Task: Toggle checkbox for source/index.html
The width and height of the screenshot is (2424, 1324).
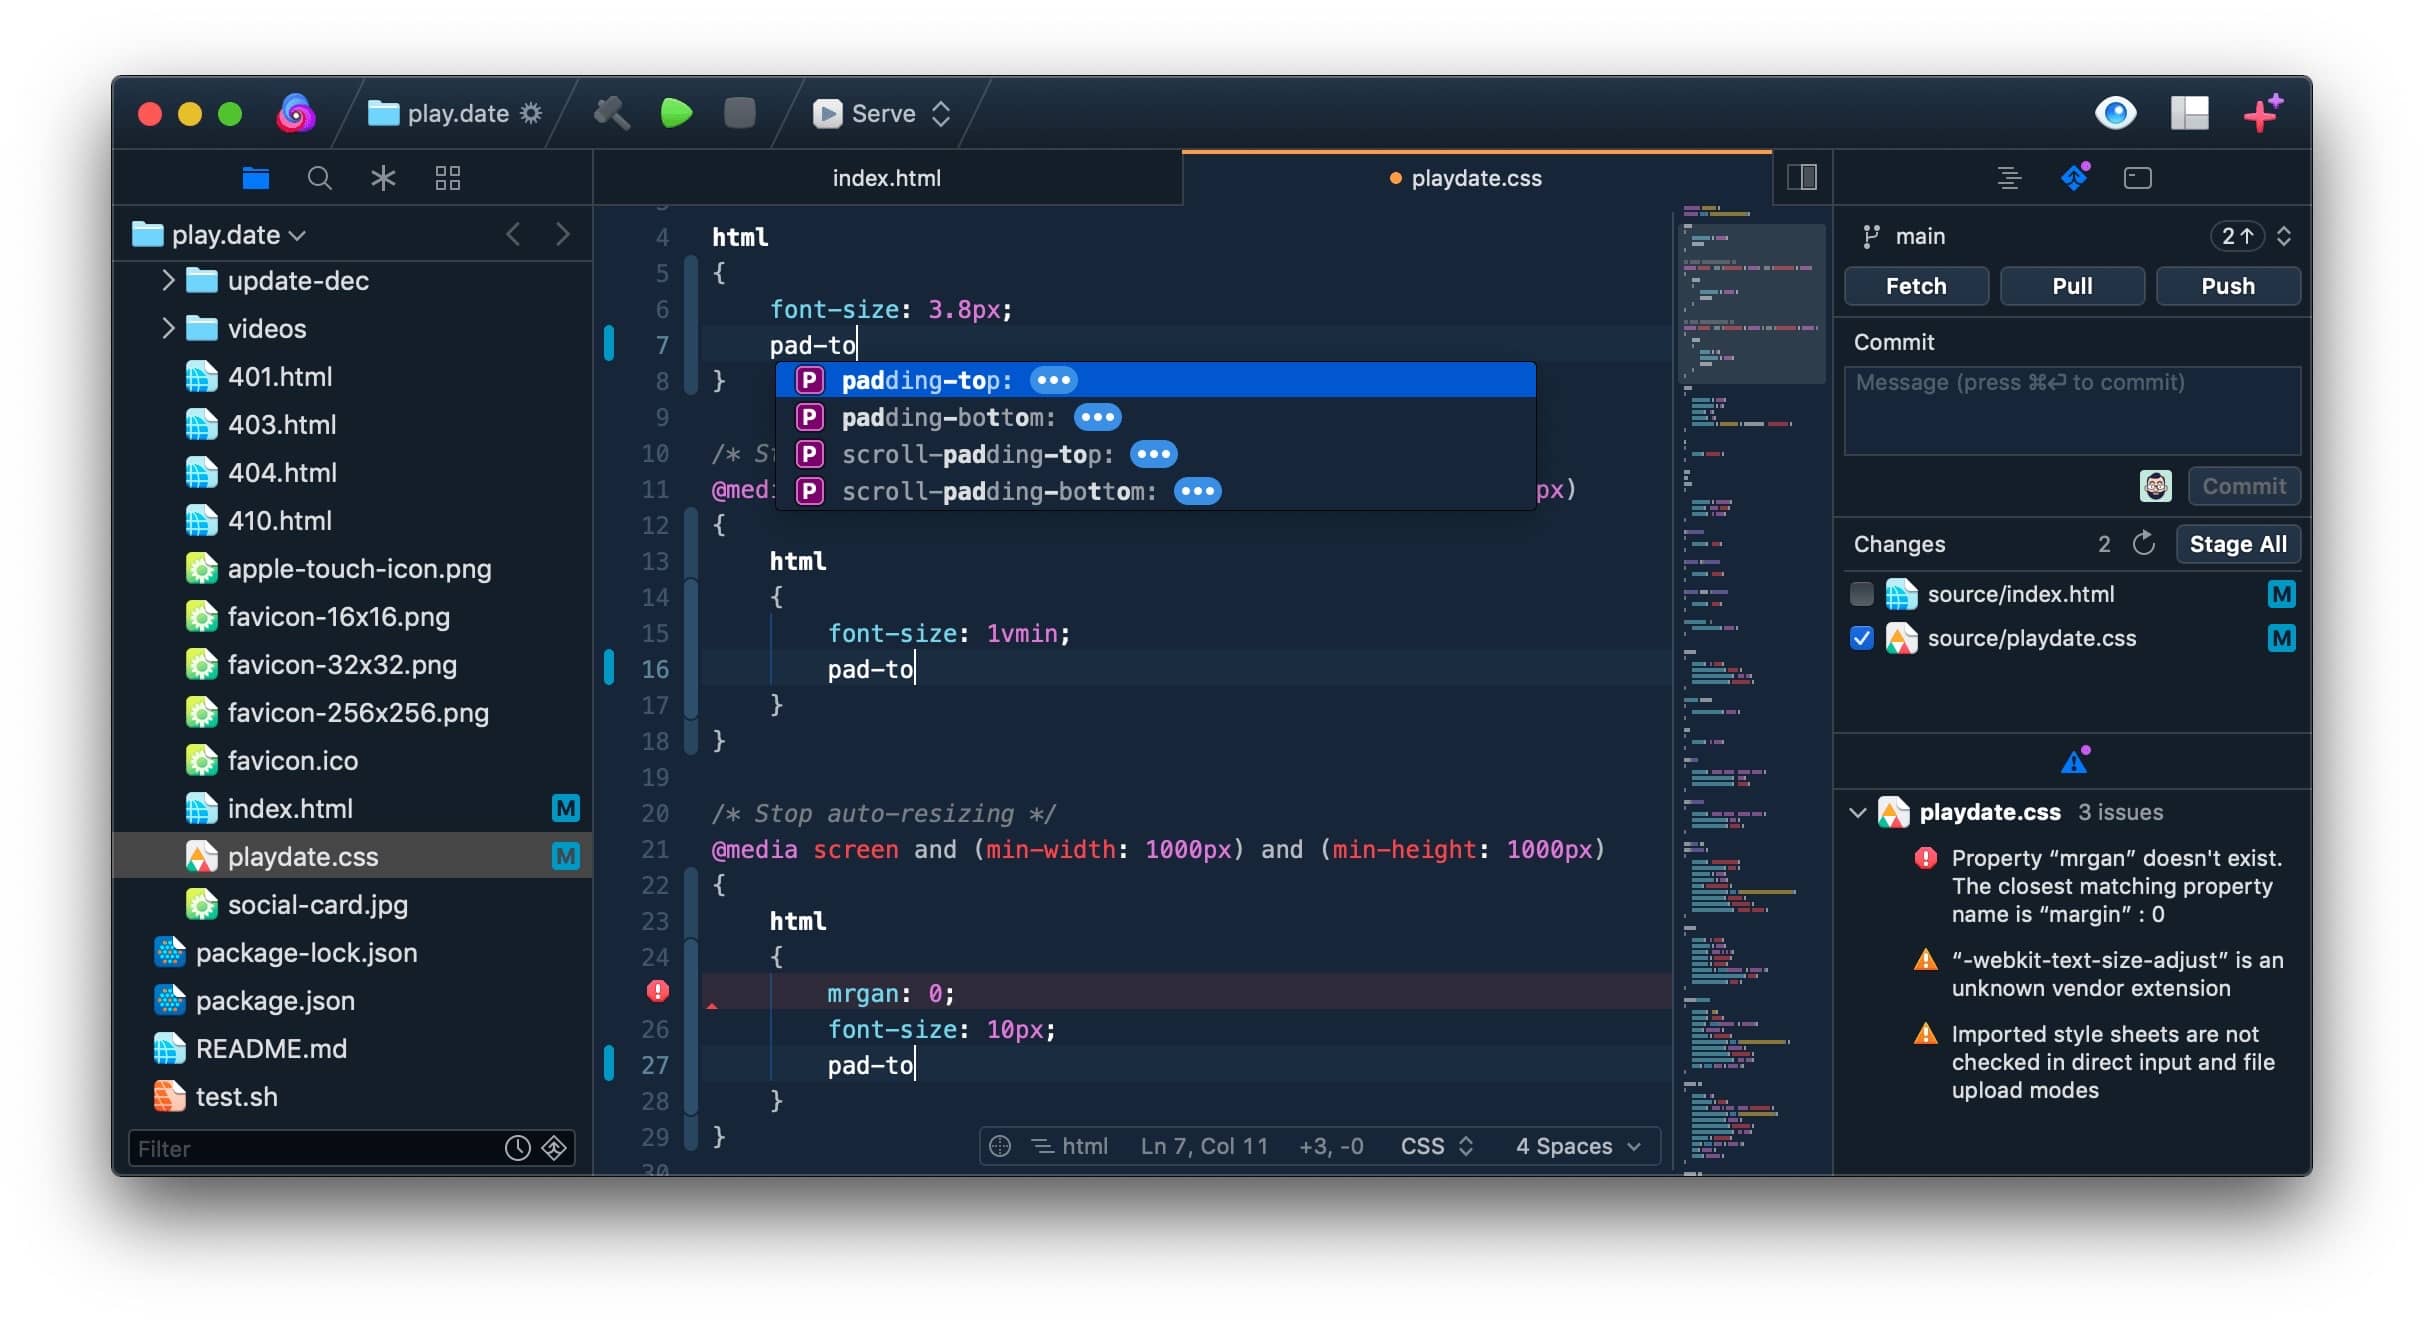Action: 1862,592
